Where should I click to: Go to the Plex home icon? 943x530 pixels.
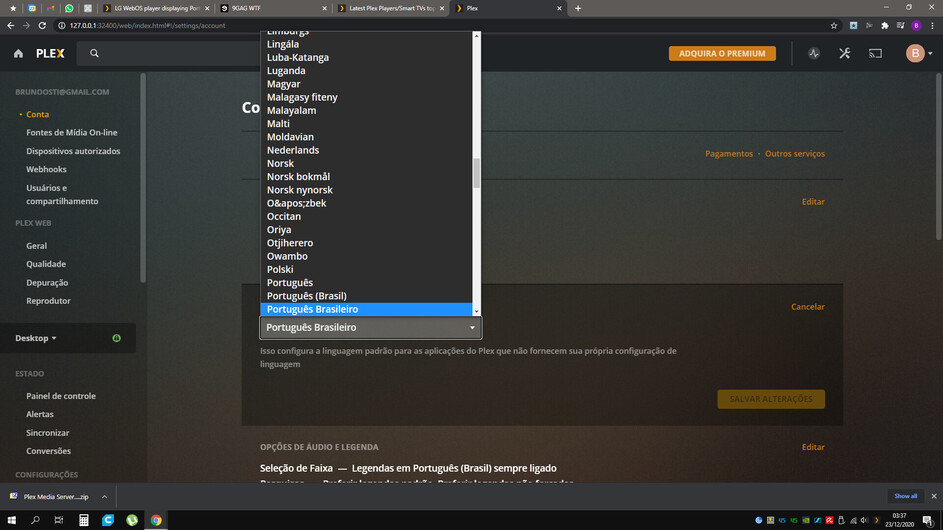(18, 54)
